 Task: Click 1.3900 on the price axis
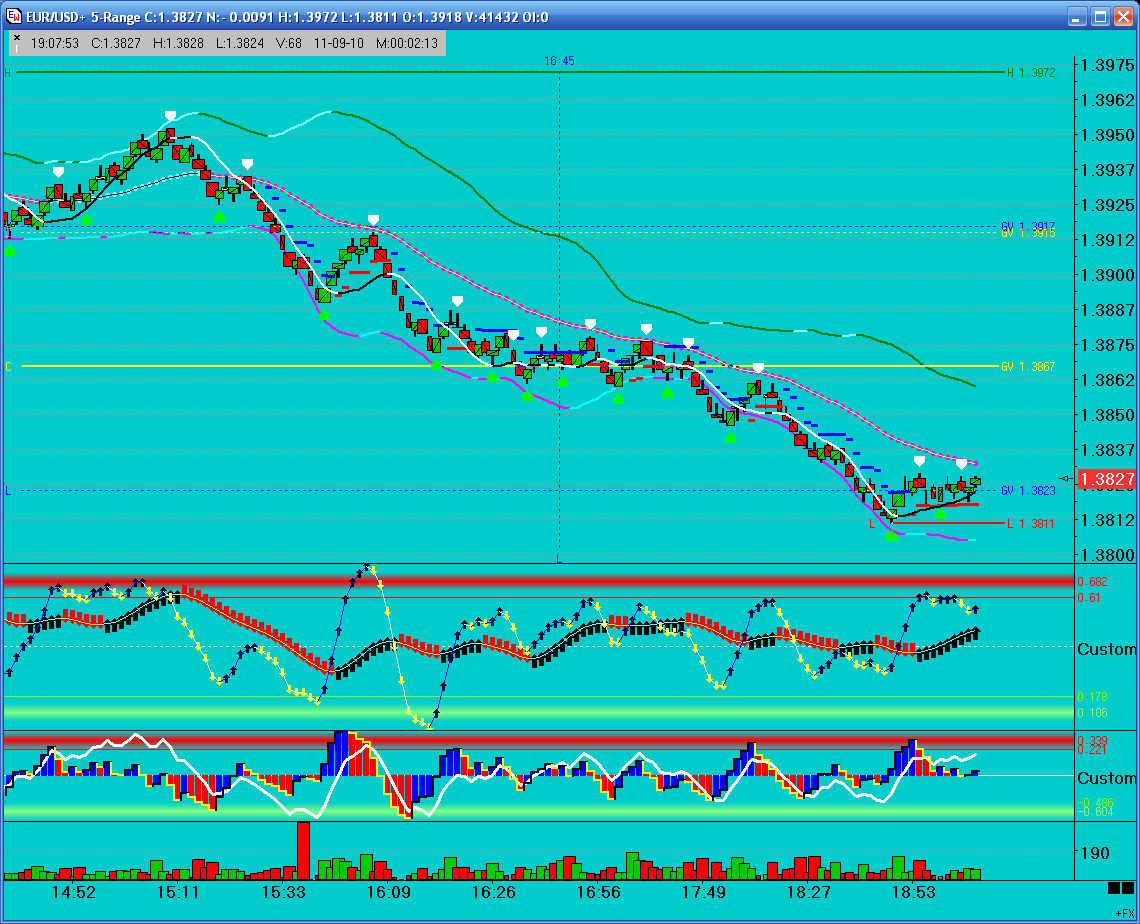pos(1107,275)
